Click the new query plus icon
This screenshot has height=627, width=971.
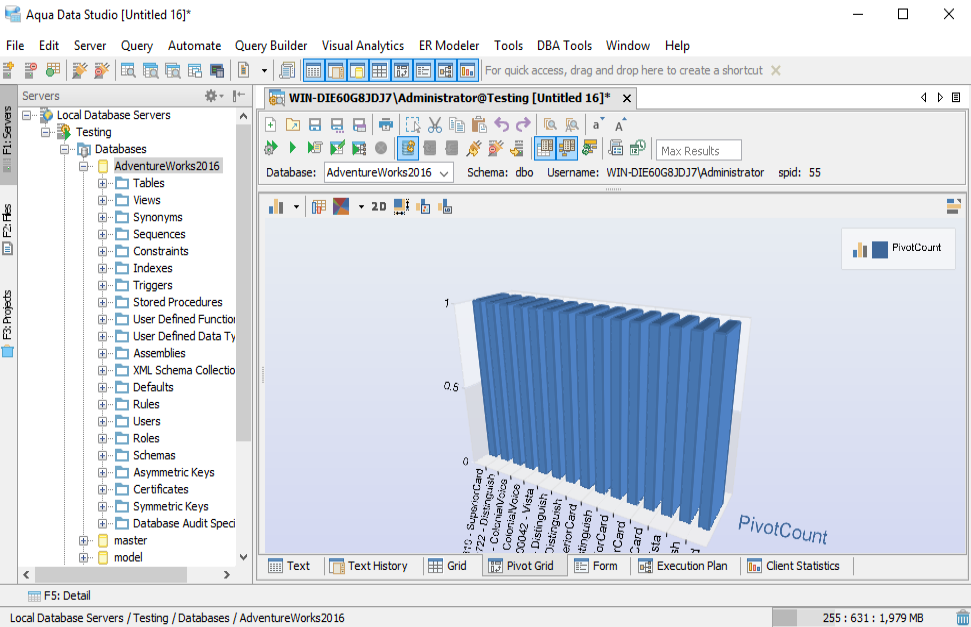coord(270,125)
